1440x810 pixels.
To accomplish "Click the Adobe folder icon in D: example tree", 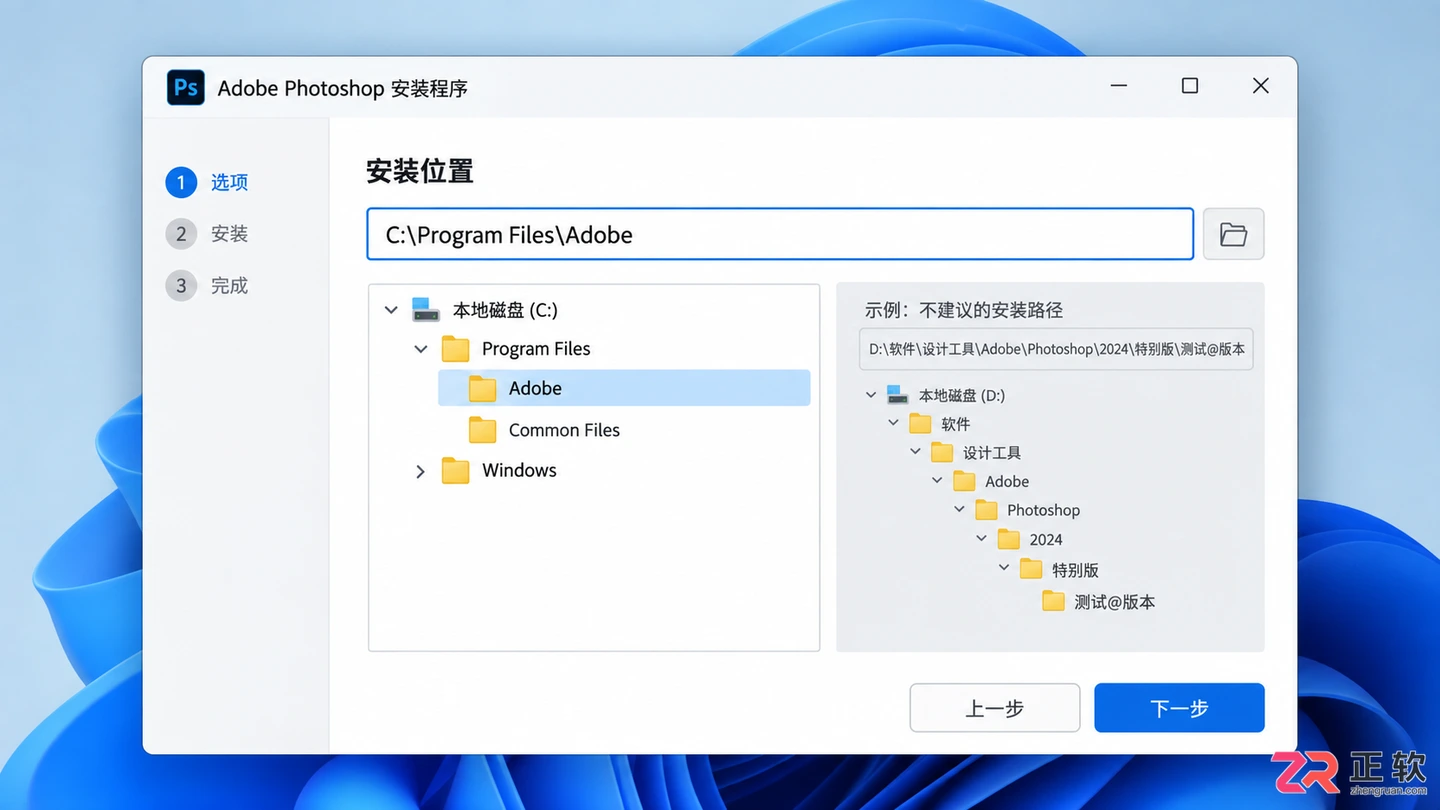I will [x=964, y=482].
